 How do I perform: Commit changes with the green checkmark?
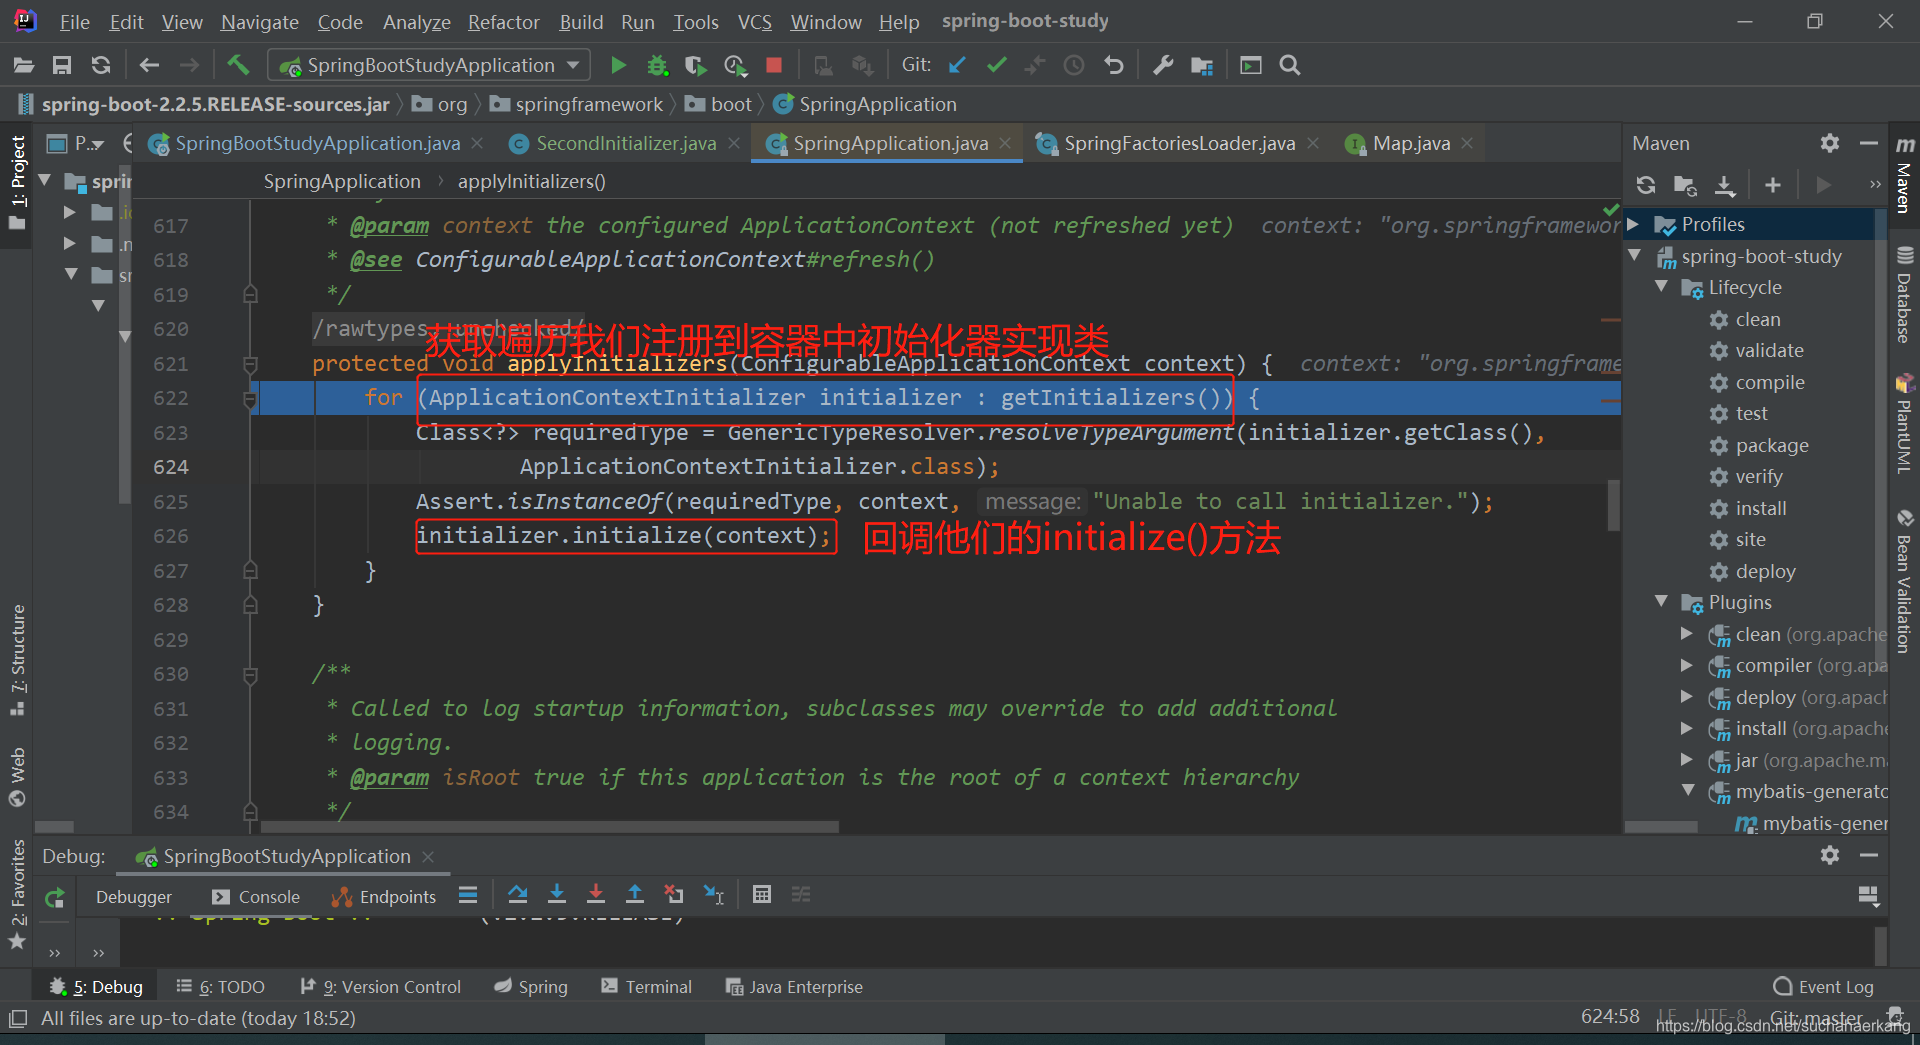tap(996, 65)
